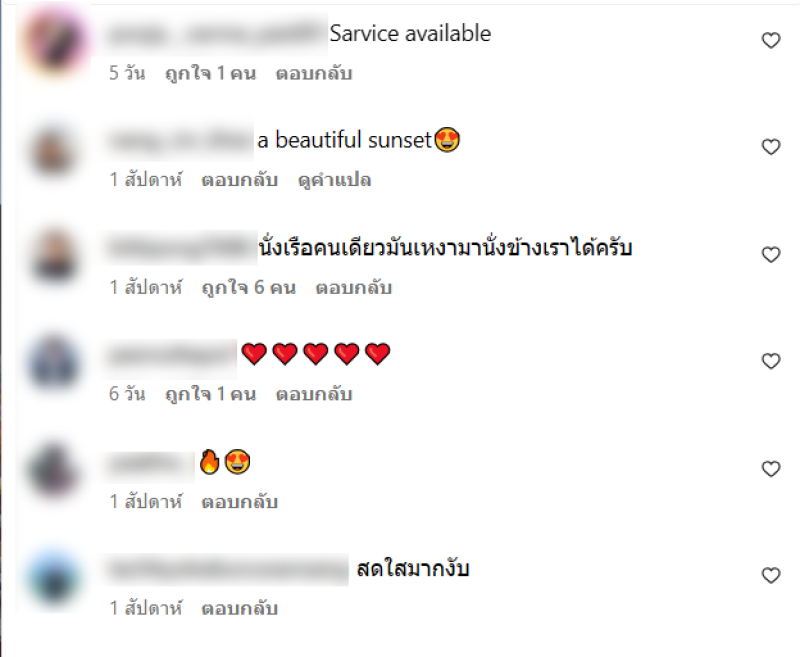Tap heart icon beside the Thai boat comment
Viewport: 800px width, 657px height.
click(x=771, y=255)
